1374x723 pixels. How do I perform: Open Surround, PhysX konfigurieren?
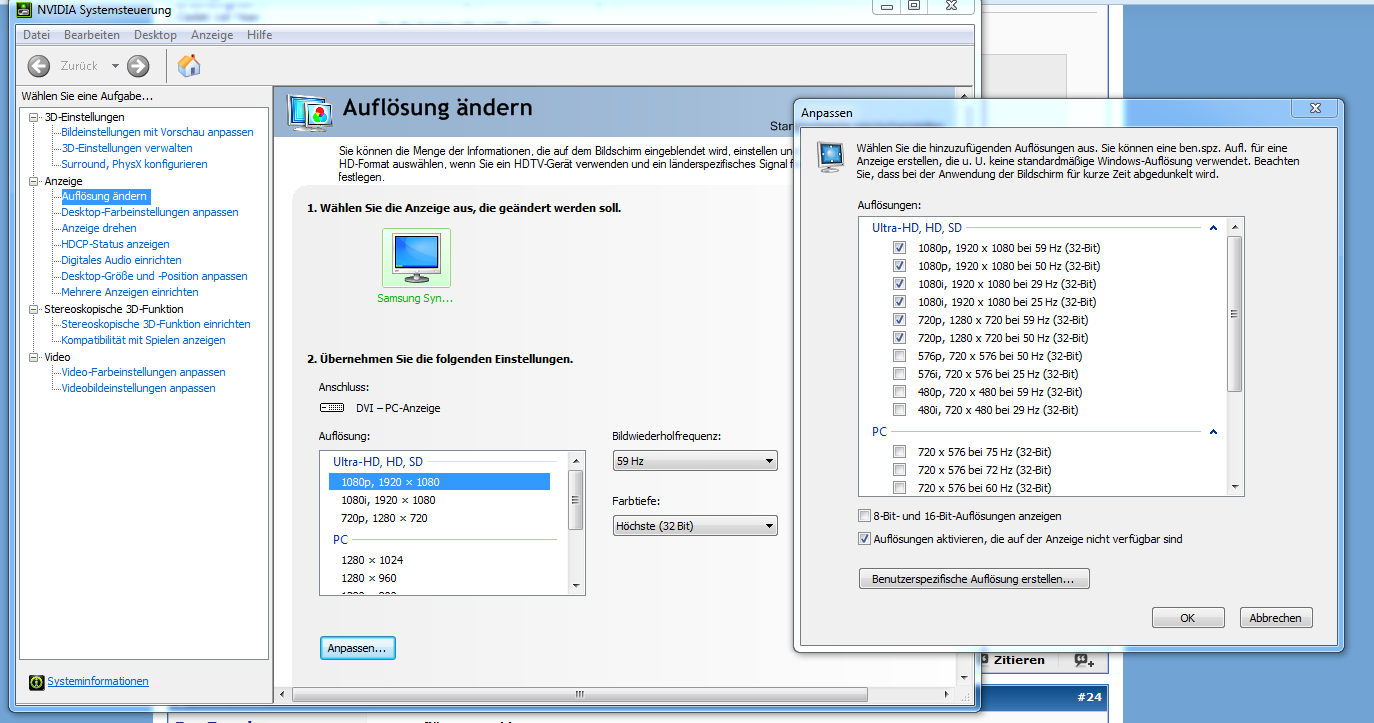[134, 164]
